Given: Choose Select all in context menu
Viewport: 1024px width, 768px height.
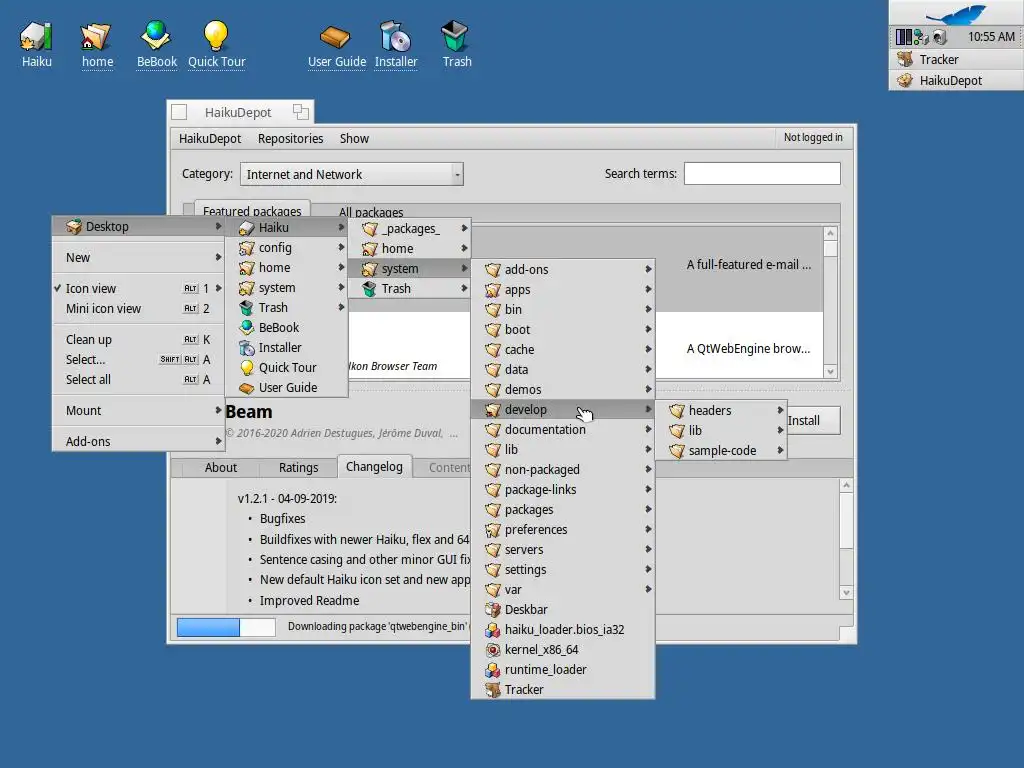Looking at the screenshot, I should [x=138, y=379].
